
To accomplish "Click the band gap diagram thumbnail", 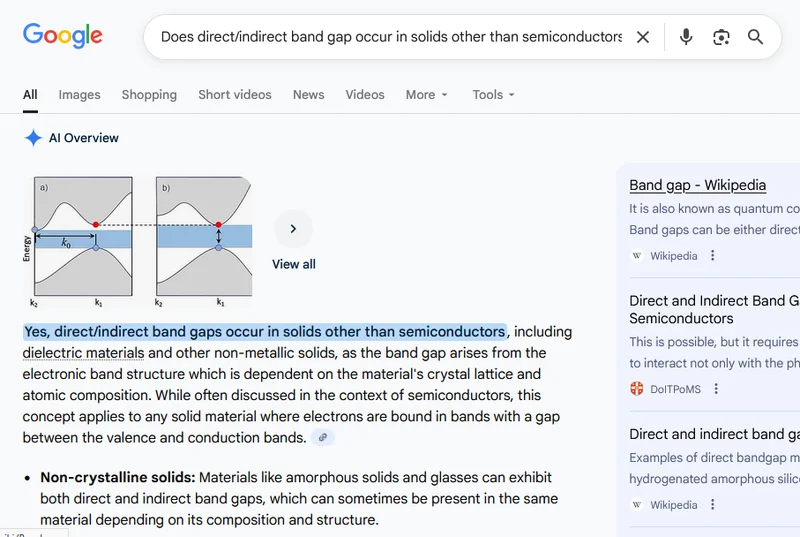I will point(137,241).
